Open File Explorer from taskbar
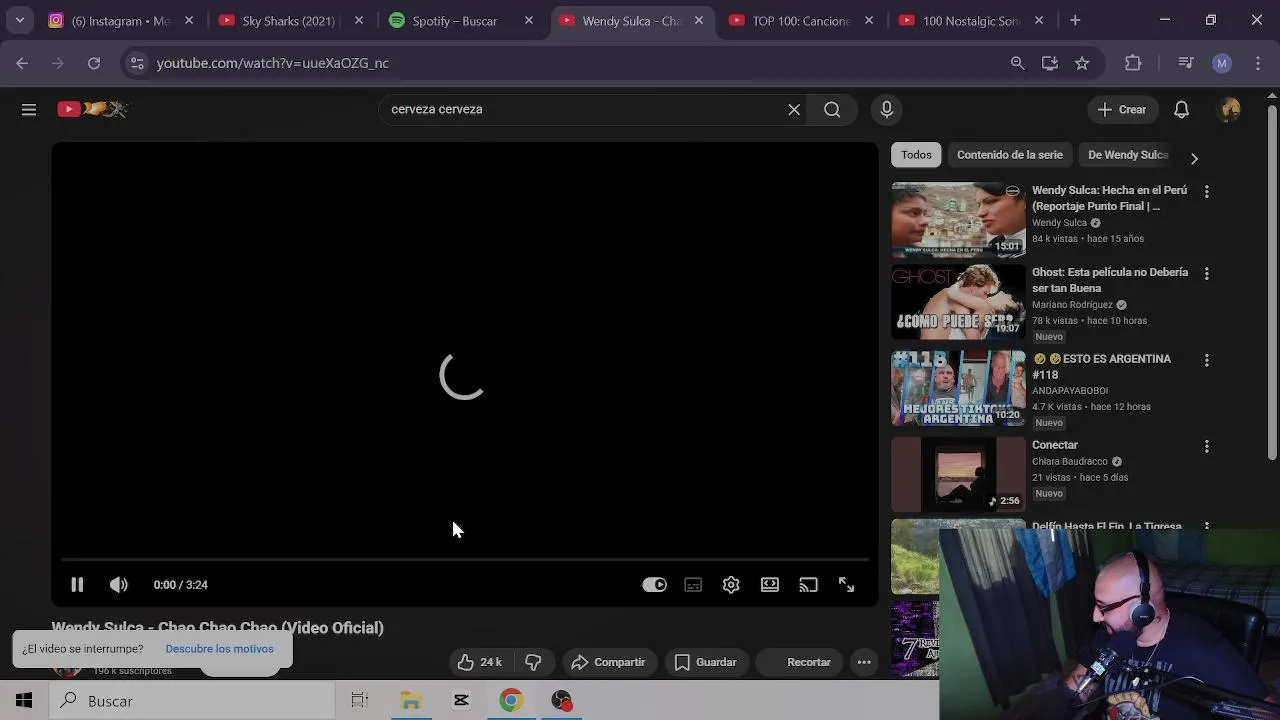1280x720 pixels. tap(411, 701)
